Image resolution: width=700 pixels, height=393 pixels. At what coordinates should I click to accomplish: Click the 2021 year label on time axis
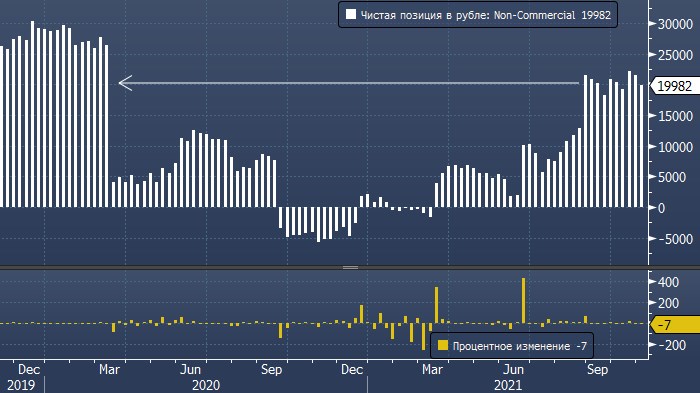point(508,385)
